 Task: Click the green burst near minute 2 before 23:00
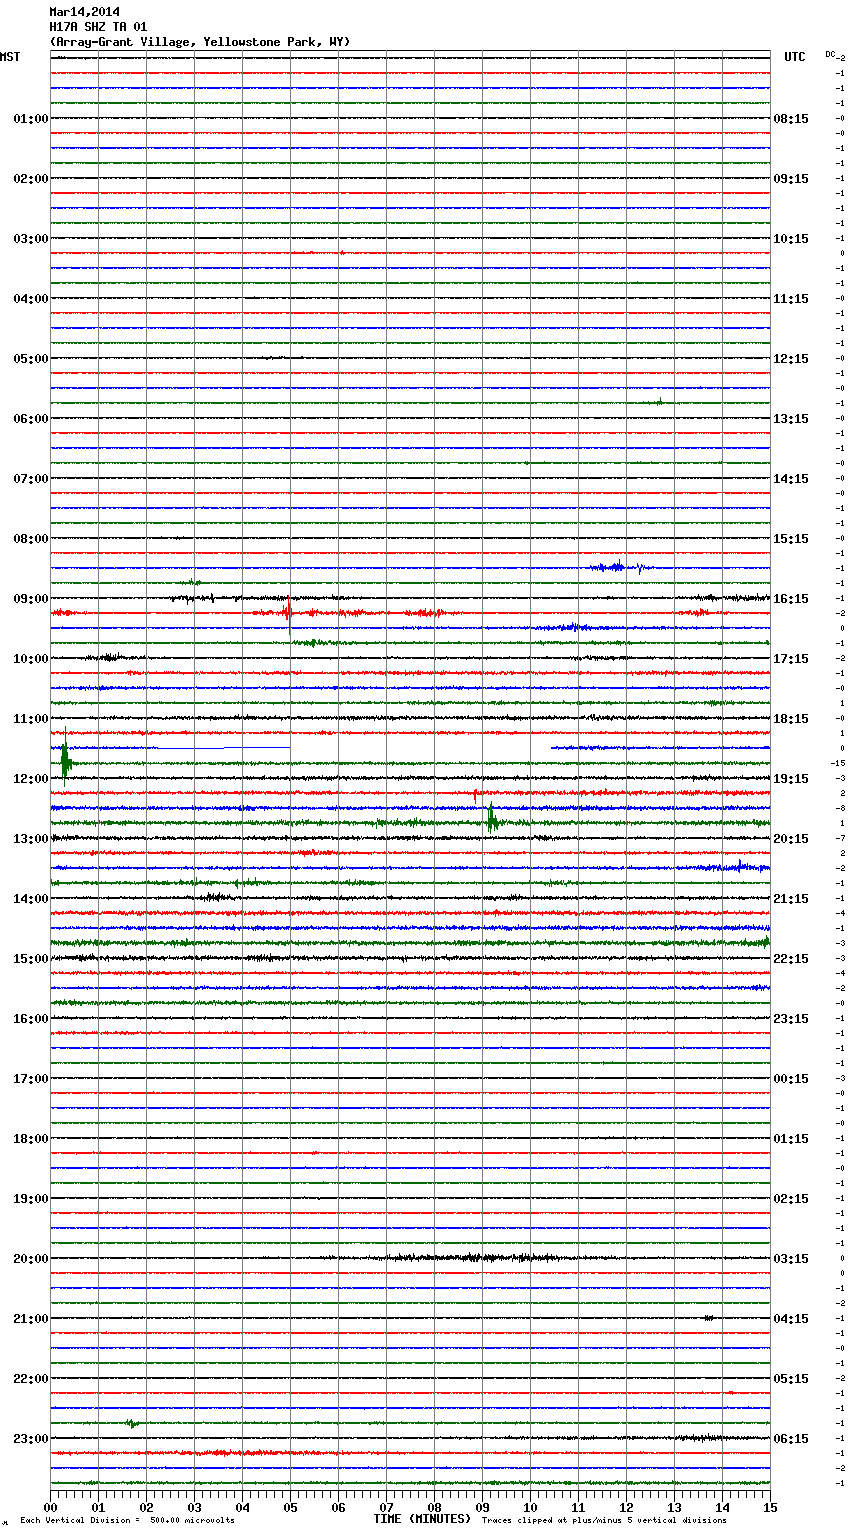133,1423
